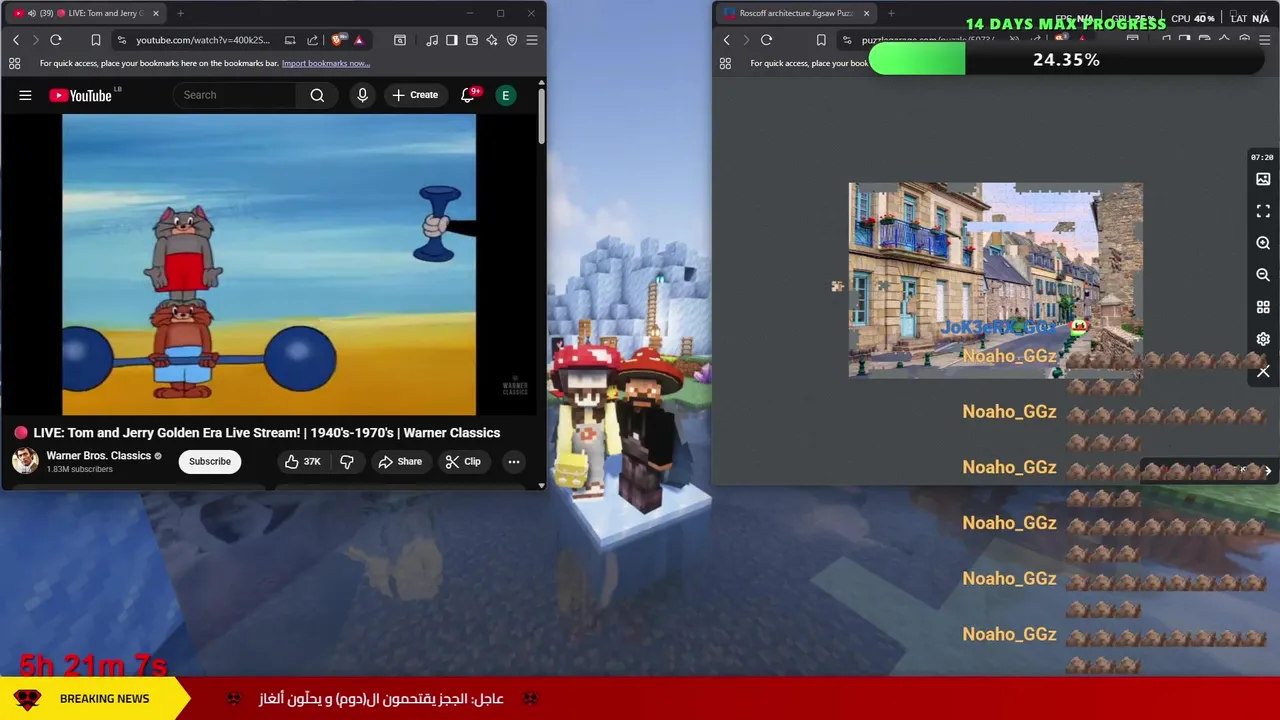Click the YouTube page scrollbar
This screenshot has width=1280, height=720.
[x=541, y=118]
